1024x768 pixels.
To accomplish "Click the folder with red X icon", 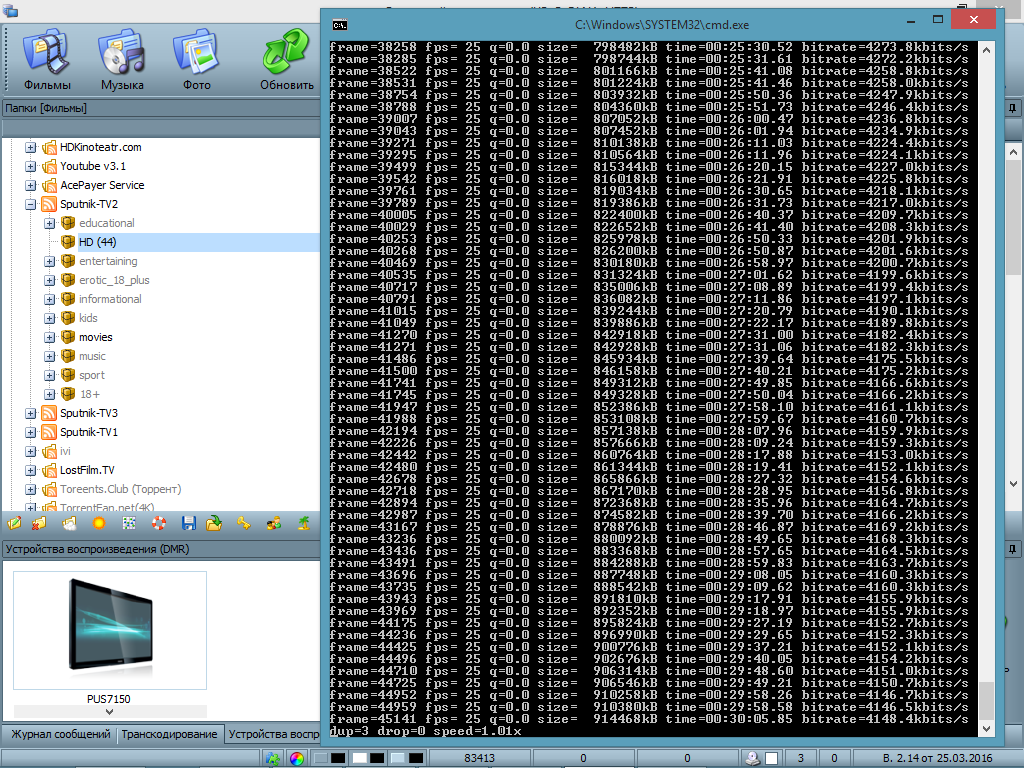I will tap(39, 523).
